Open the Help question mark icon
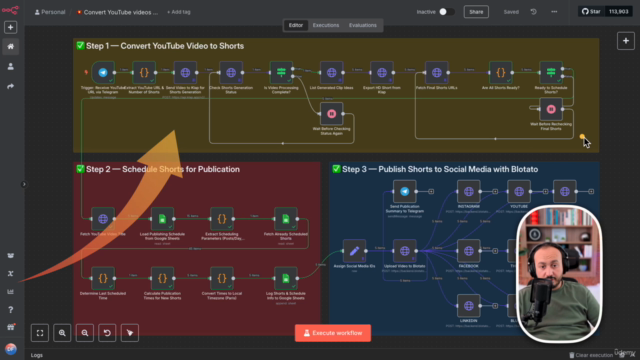This screenshot has width=640, height=360. point(11,310)
